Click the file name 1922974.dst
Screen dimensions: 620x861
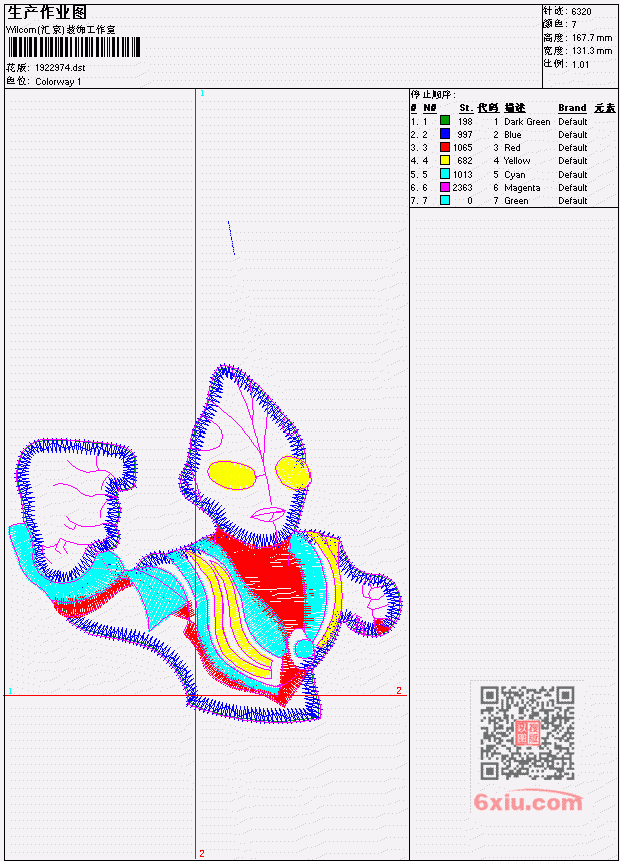(60, 68)
